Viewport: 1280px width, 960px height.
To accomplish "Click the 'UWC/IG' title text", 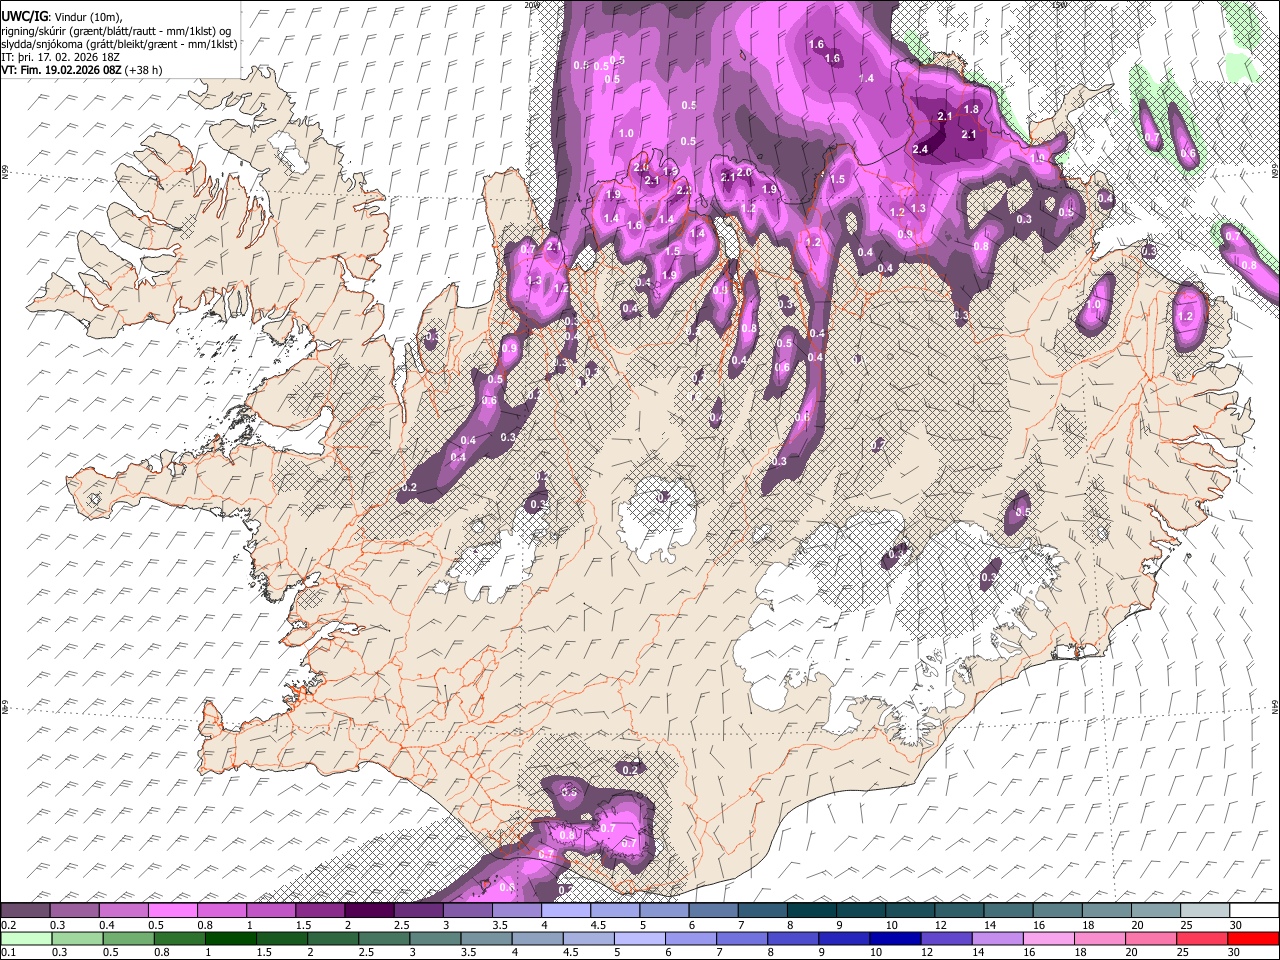I will tap(24, 16).
